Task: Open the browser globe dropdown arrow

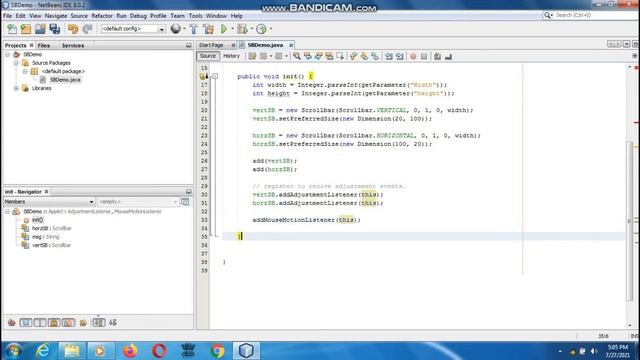Action: point(184,29)
